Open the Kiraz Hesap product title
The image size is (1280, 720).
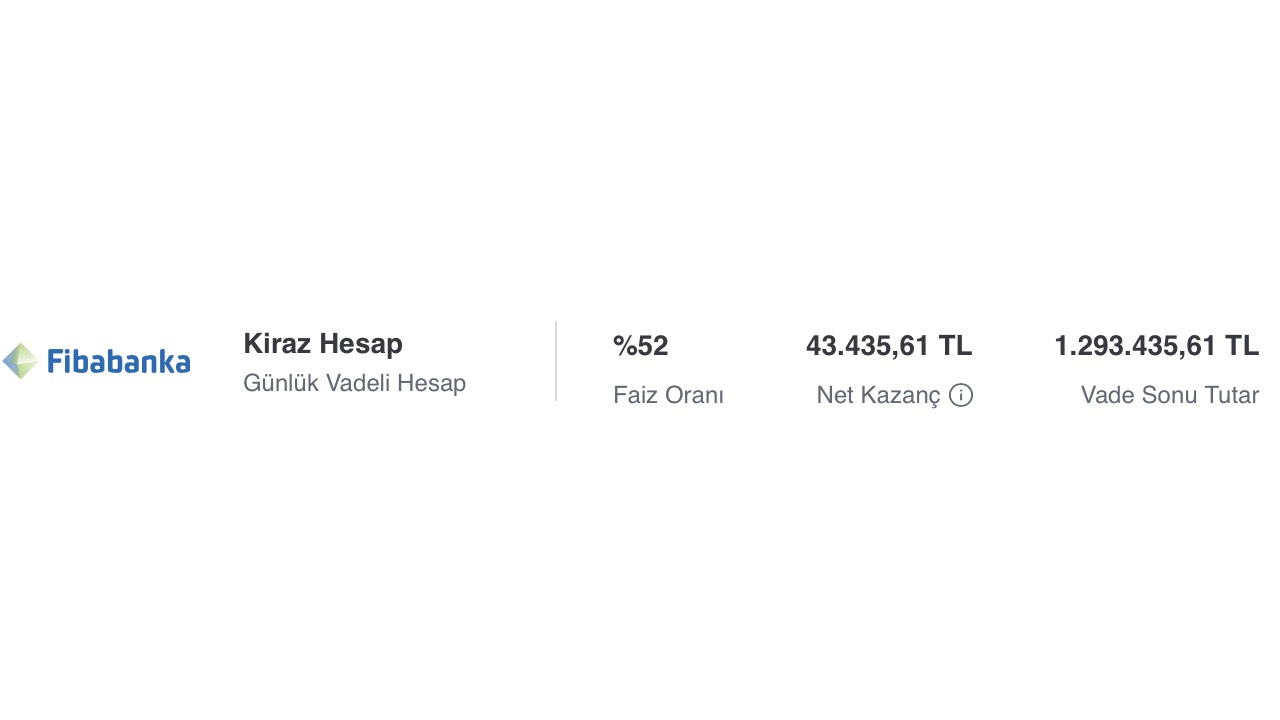pyautogui.click(x=323, y=344)
